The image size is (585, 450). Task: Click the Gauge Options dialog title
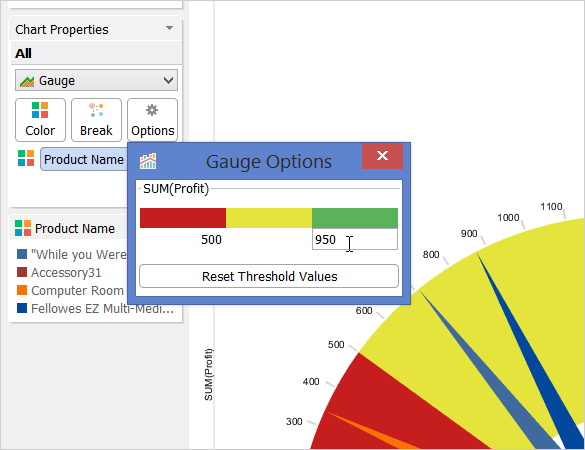(269, 162)
